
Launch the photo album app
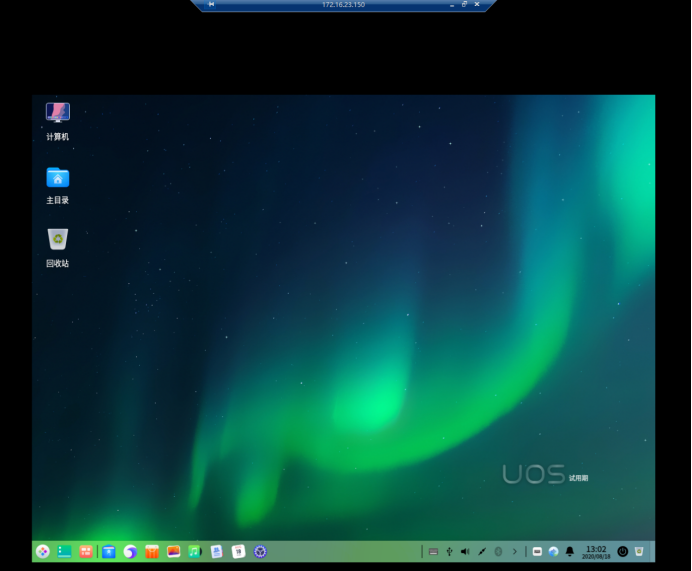173,552
